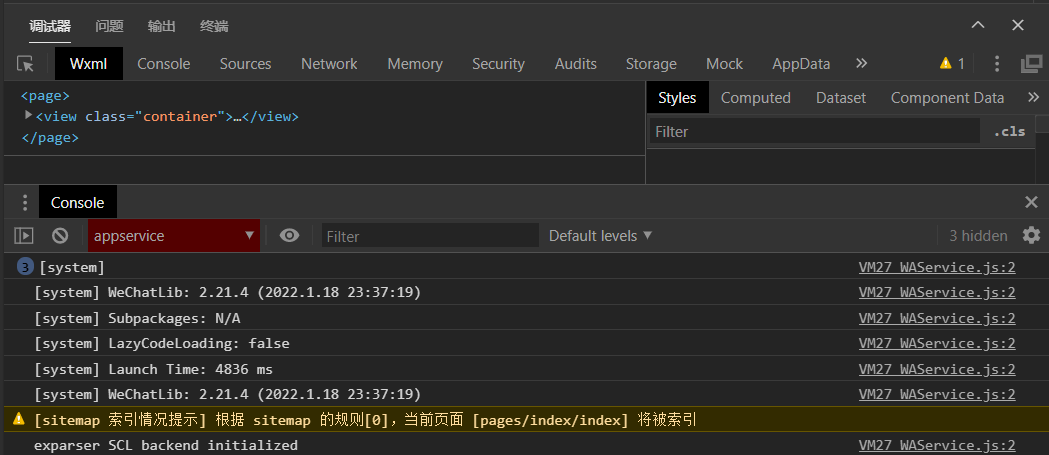This screenshot has height=455, width=1049.
Task: Switch to the Wxml tab
Action: 88,64
